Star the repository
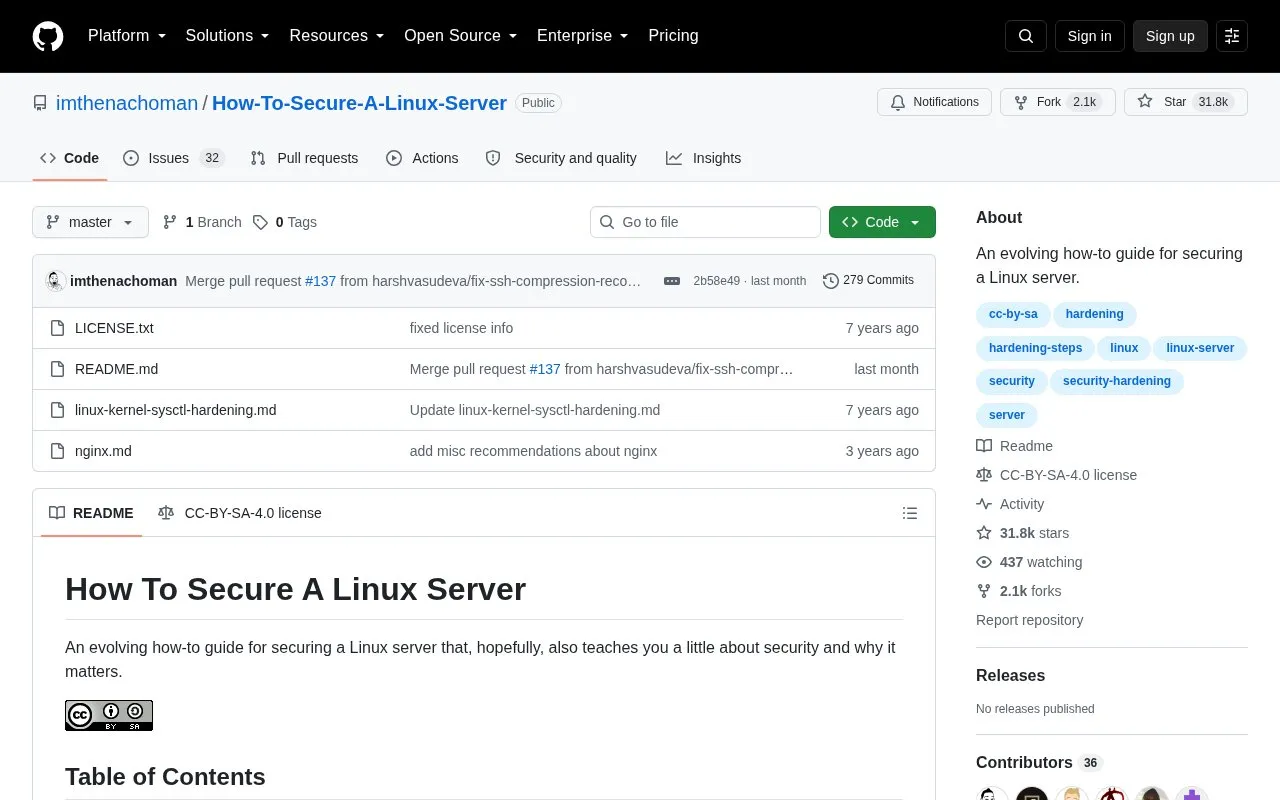Image resolution: width=1280 pixels, height=800 pixels. pyautogui.click(x=1186, y=102)
